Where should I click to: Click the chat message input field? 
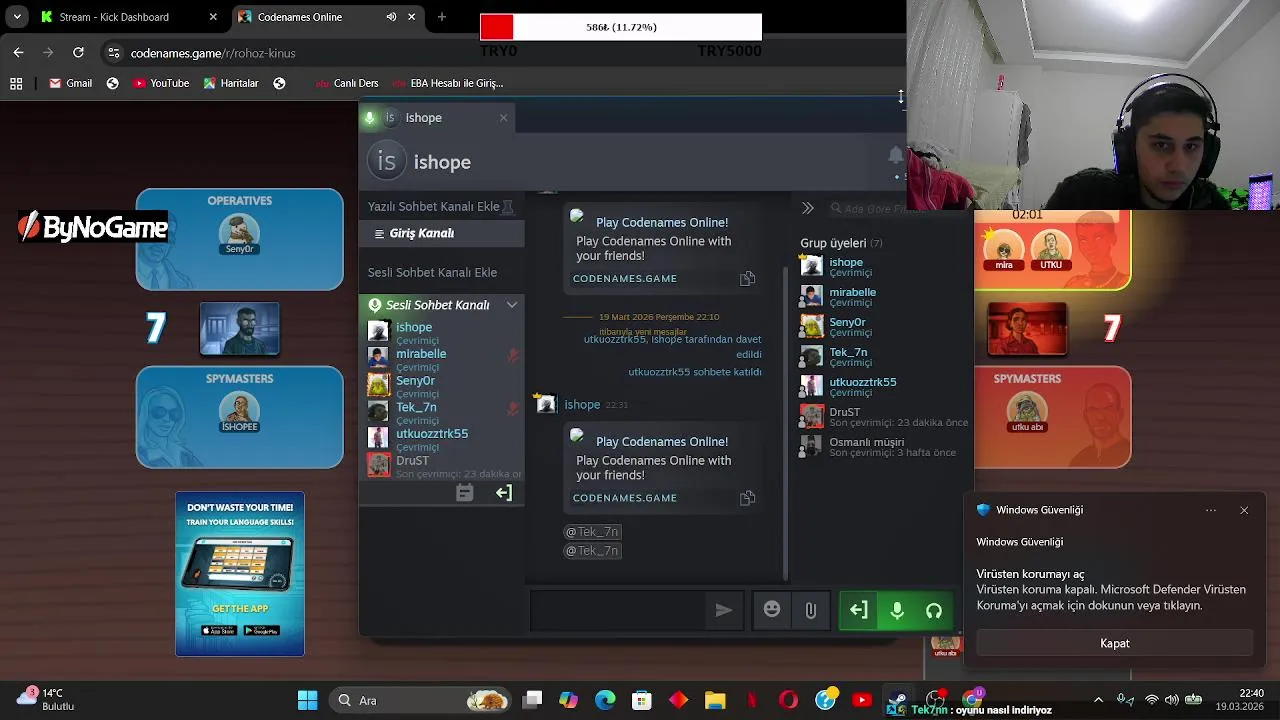coord(618,610)
